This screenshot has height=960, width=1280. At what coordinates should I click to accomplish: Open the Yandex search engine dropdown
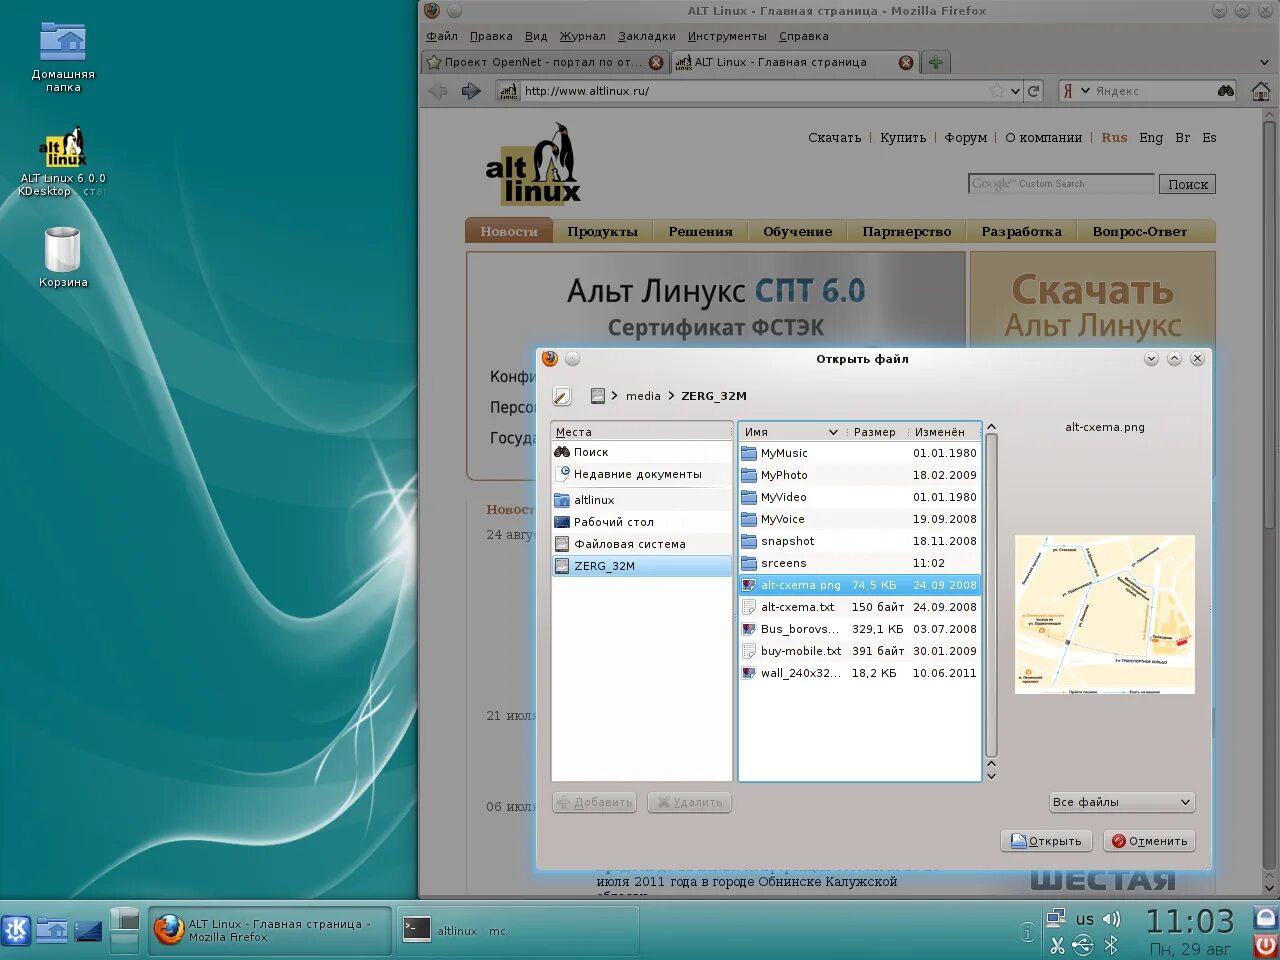pyautogui.click(x=1085, y=91)
